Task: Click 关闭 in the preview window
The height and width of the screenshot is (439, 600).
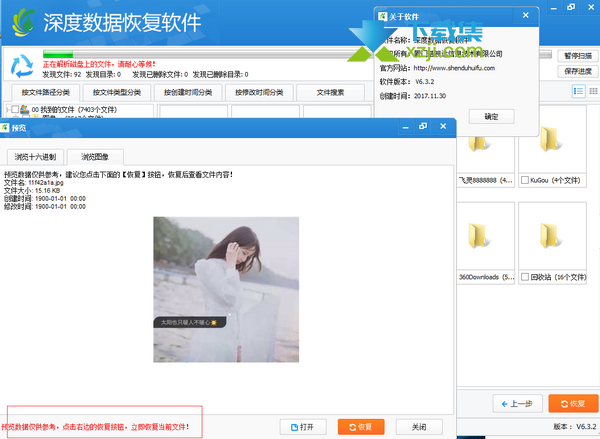Action: point(419,427)
